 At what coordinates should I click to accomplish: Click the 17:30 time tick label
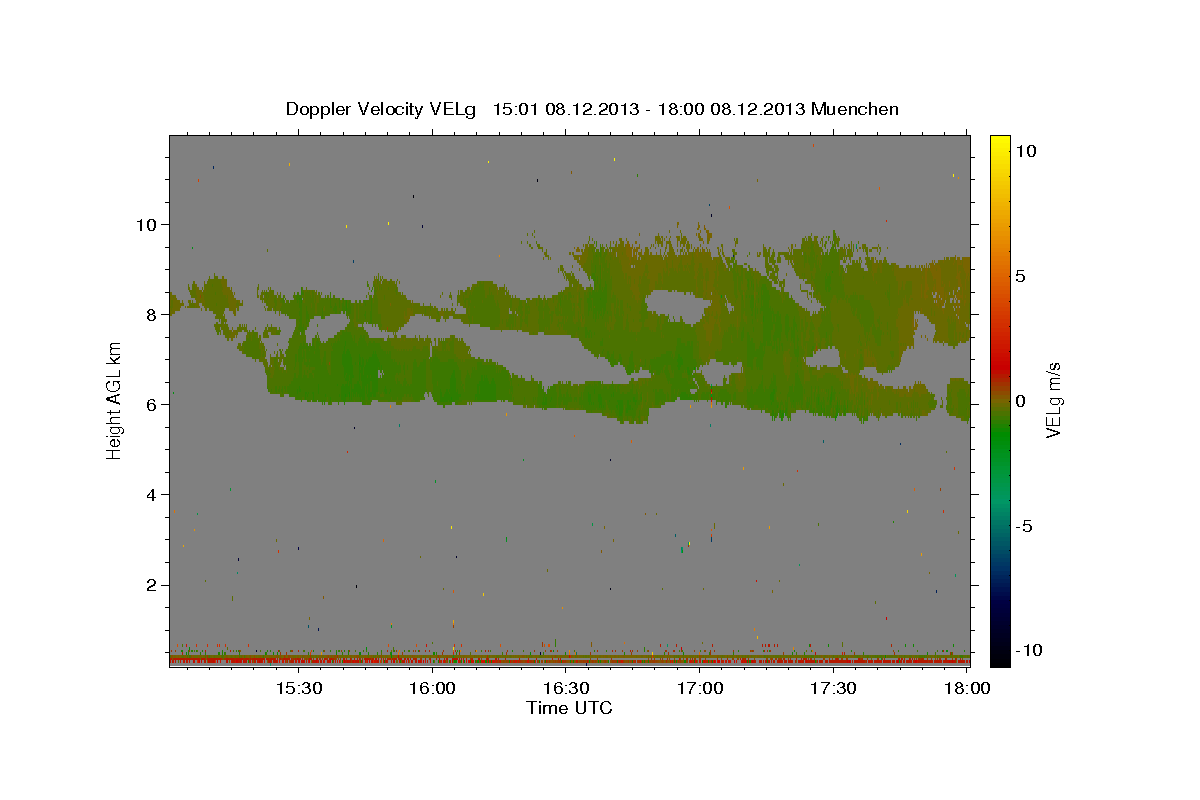click(833, 688)
